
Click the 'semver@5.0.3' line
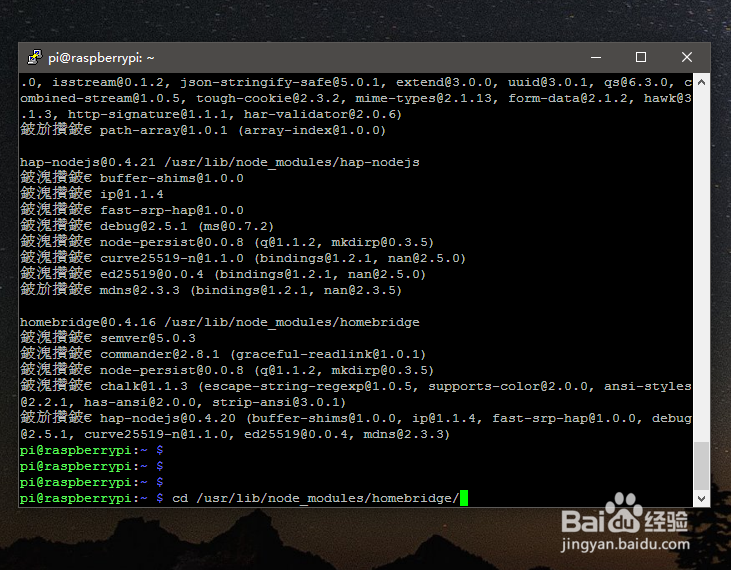(148, 338)
